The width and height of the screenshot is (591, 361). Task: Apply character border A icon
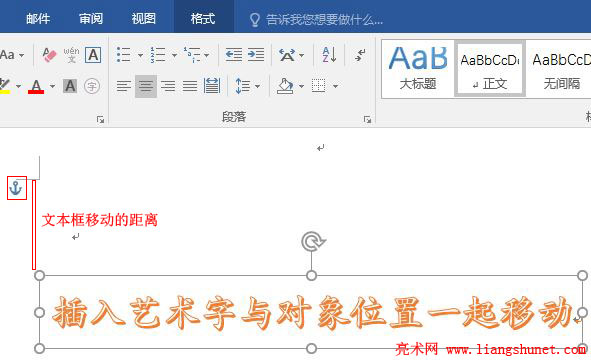coord(93,55)
